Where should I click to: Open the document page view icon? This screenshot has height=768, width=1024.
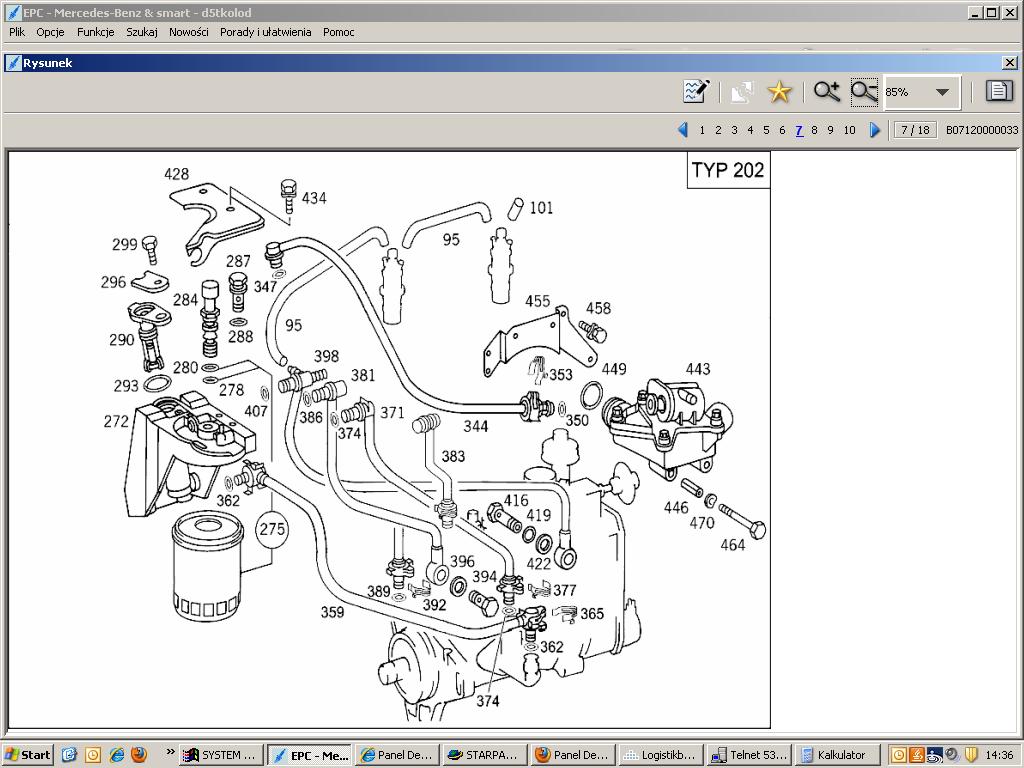tap(998, 92)
